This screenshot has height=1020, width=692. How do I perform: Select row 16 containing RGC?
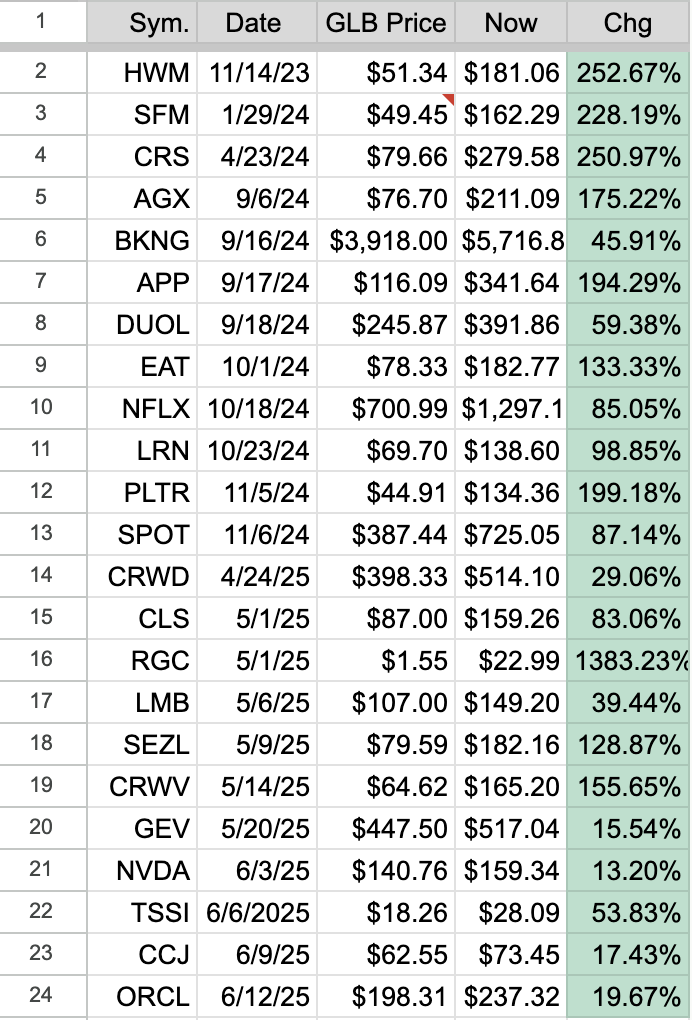click(40, 660)
